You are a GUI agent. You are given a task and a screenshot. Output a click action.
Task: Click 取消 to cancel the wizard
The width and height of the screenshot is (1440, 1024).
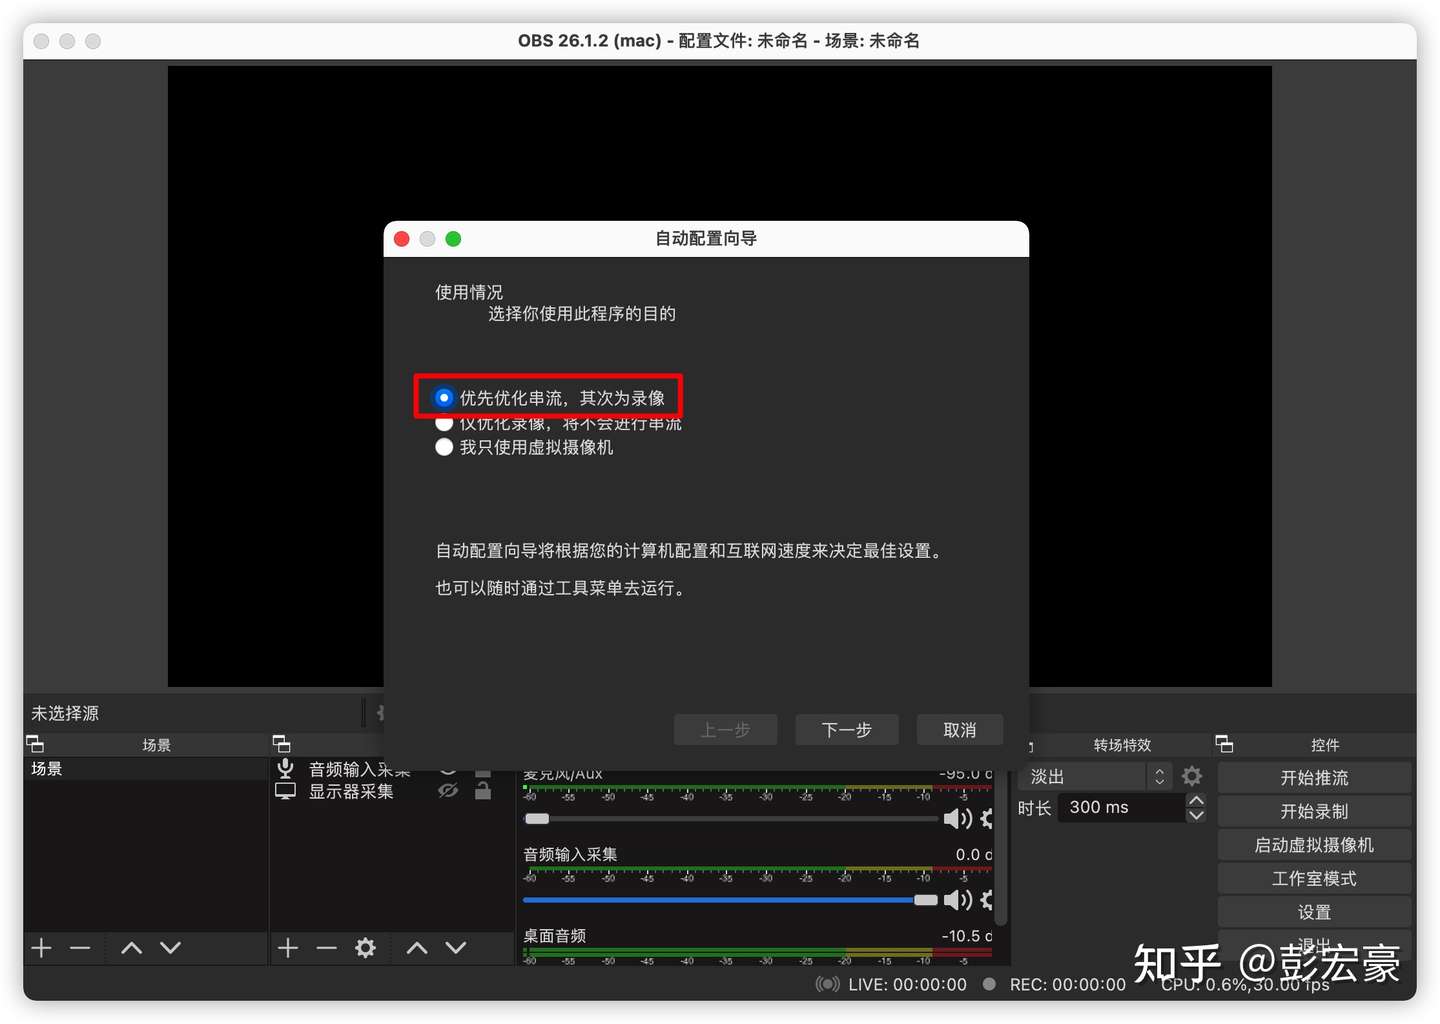coord(960,730)
